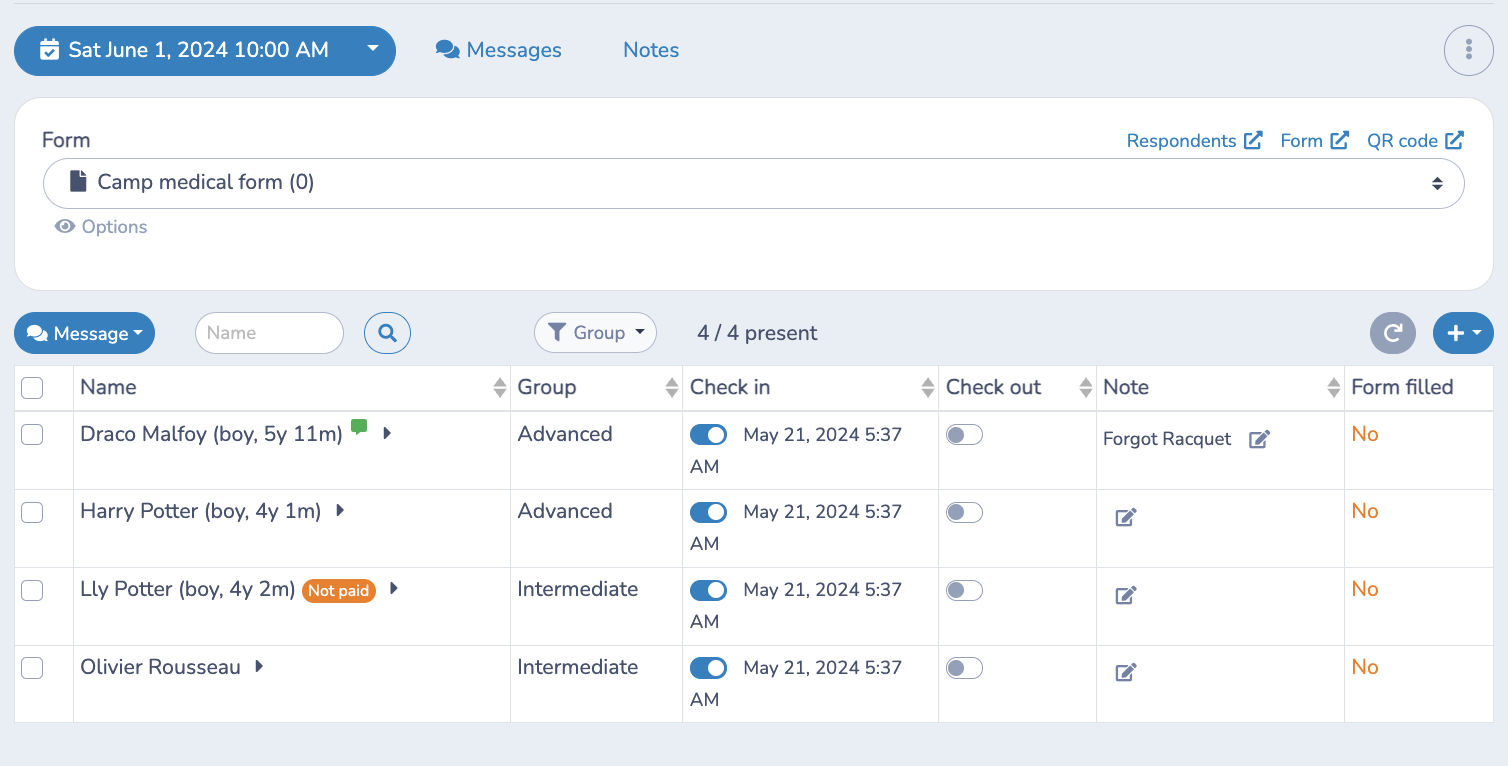Click the search magnifier icon button
The width and height of the screenshot is (1508, 766).
[387, 333]
